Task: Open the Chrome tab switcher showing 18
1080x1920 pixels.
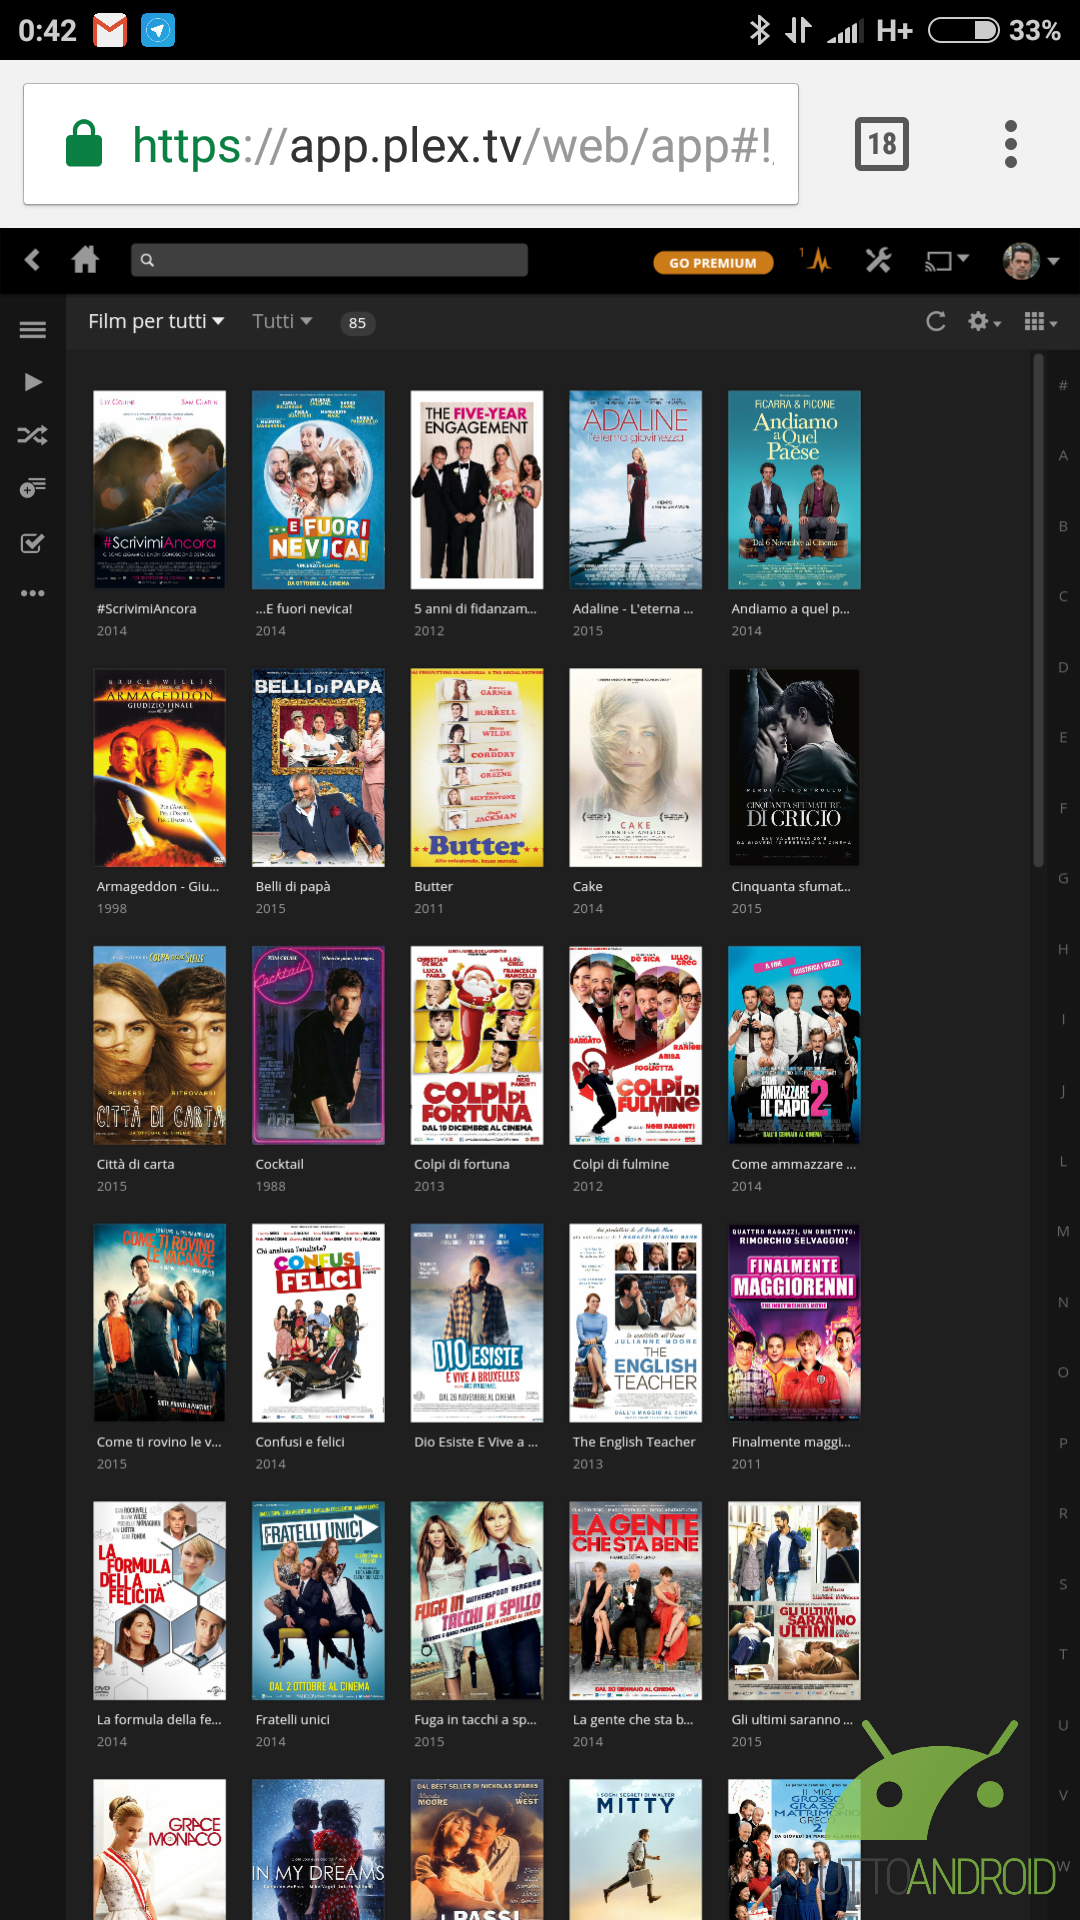Action: (882, 144)
